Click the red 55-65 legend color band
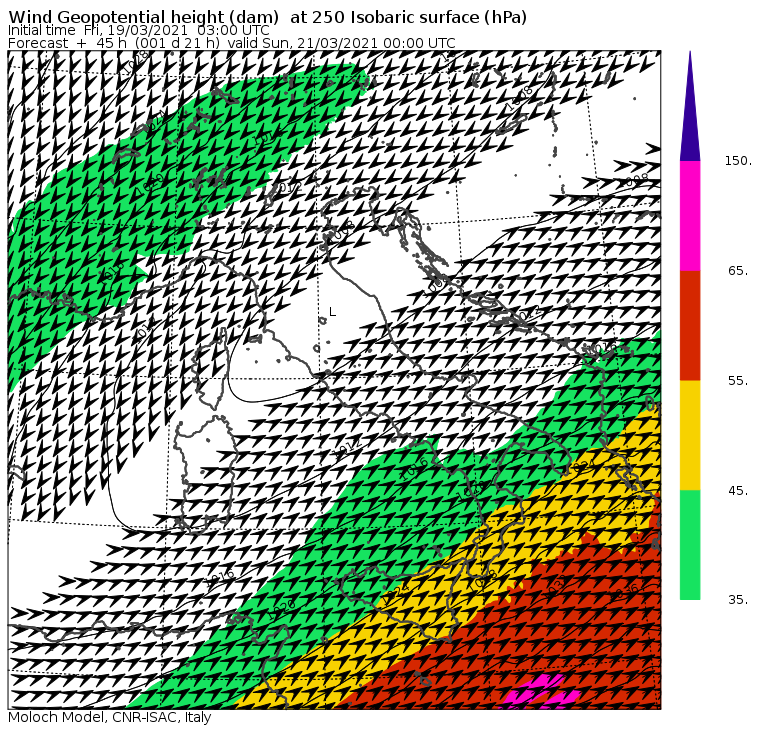Viewport: 760px width, 731px height. [x=690, y=325]
